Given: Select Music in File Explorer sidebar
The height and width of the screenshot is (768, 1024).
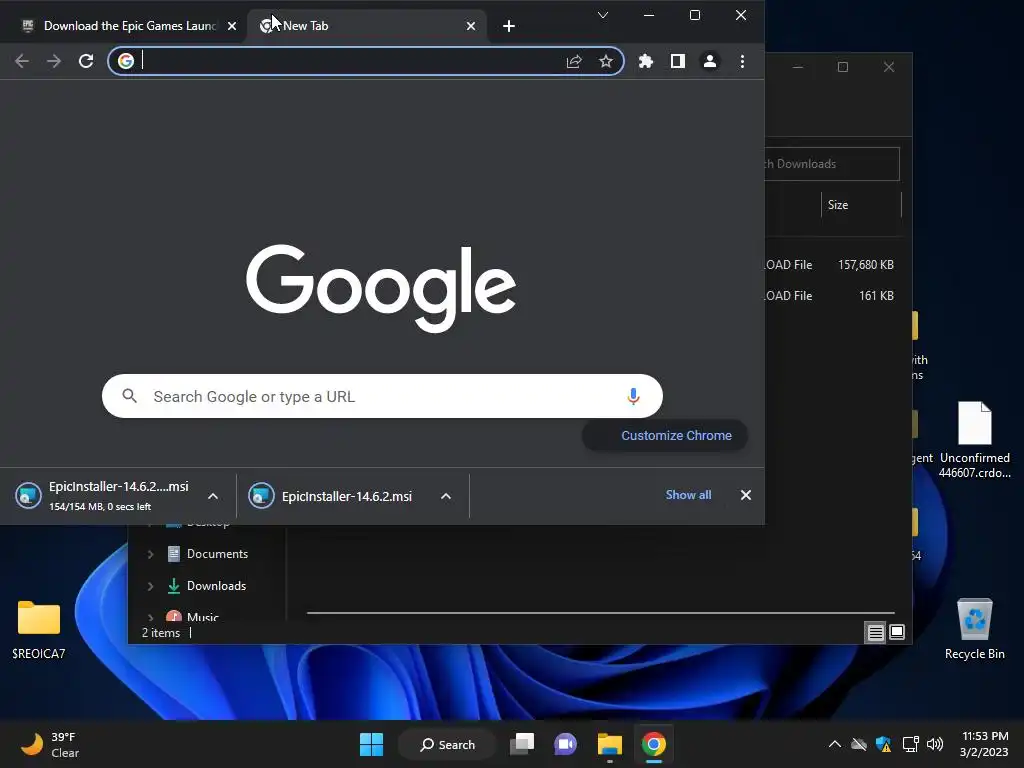Looking at the screenshot, I should [202, 617].
